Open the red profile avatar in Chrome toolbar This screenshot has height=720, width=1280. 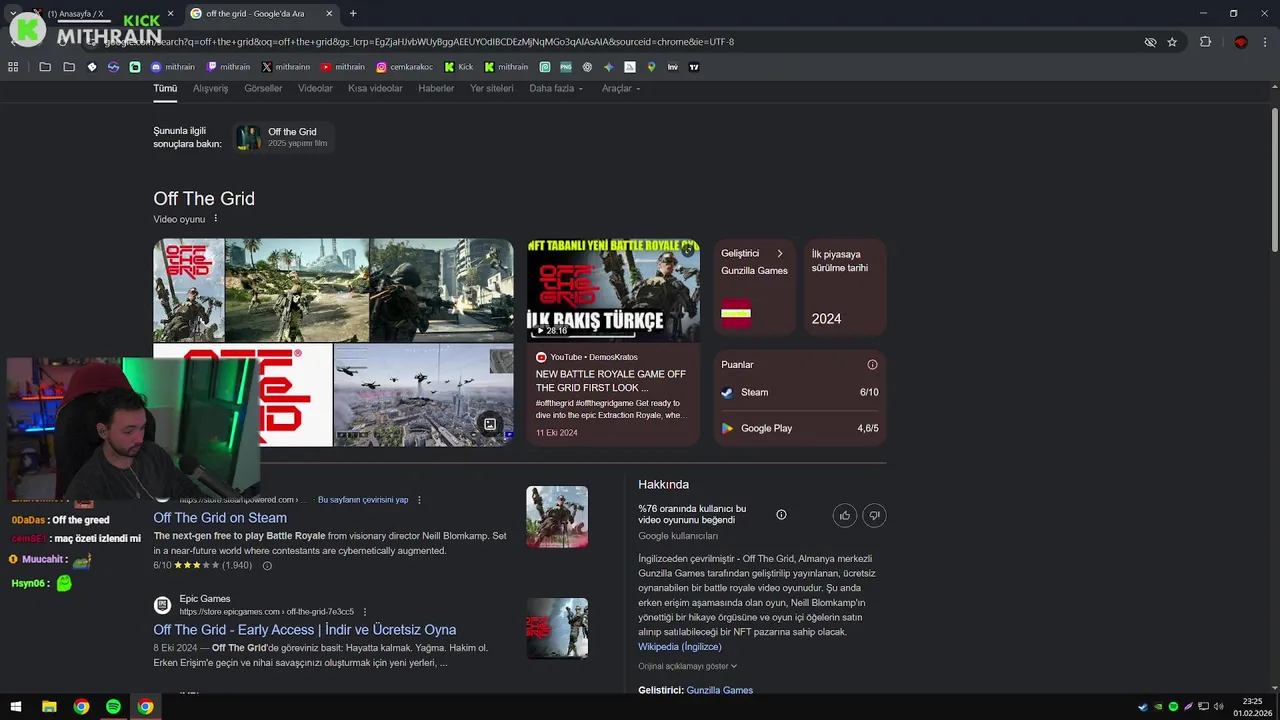1241,42
